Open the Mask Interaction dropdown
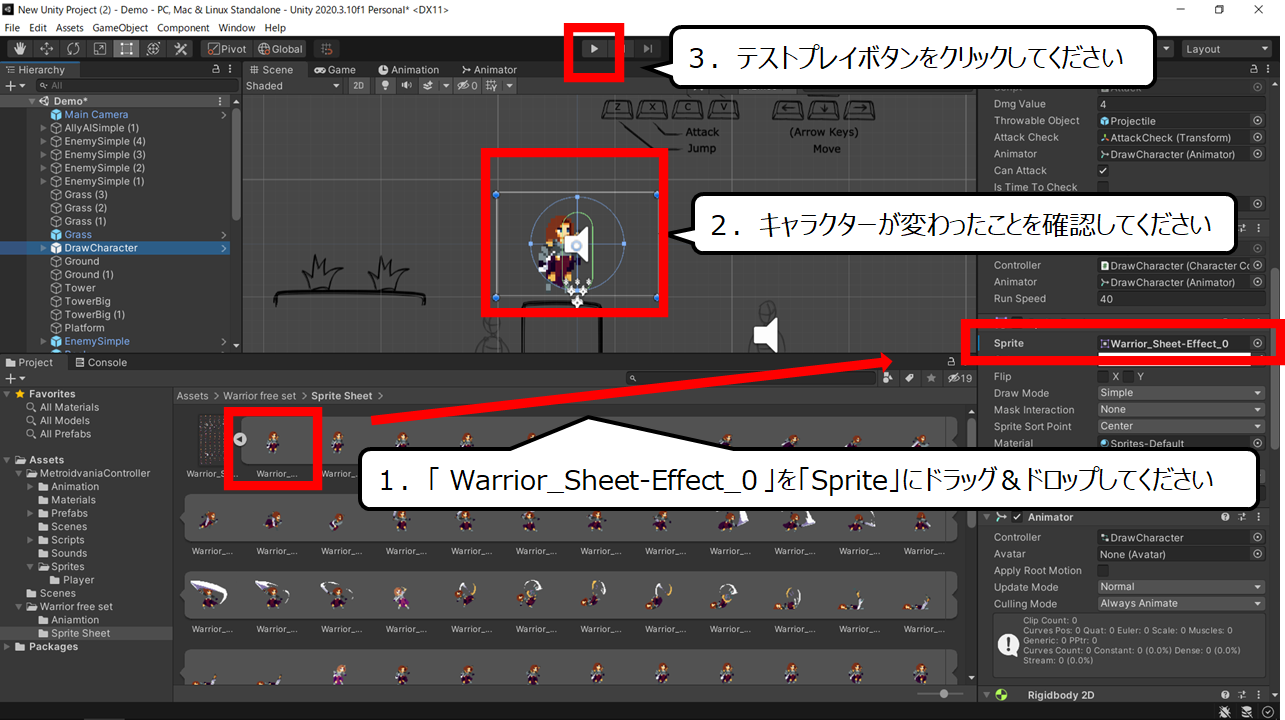 coord(1181,410)
